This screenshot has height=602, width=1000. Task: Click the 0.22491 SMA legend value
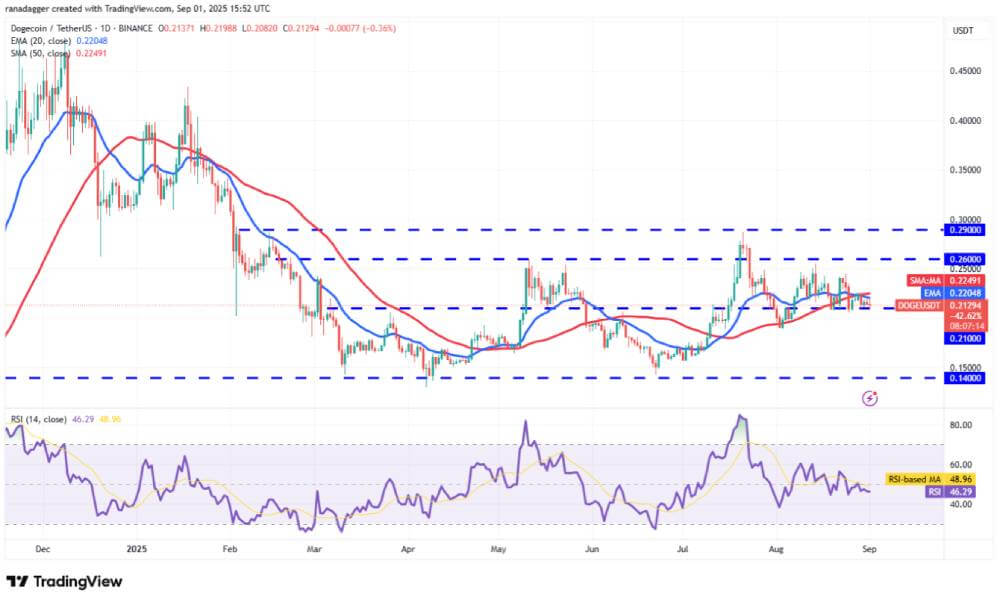(91, 54)
